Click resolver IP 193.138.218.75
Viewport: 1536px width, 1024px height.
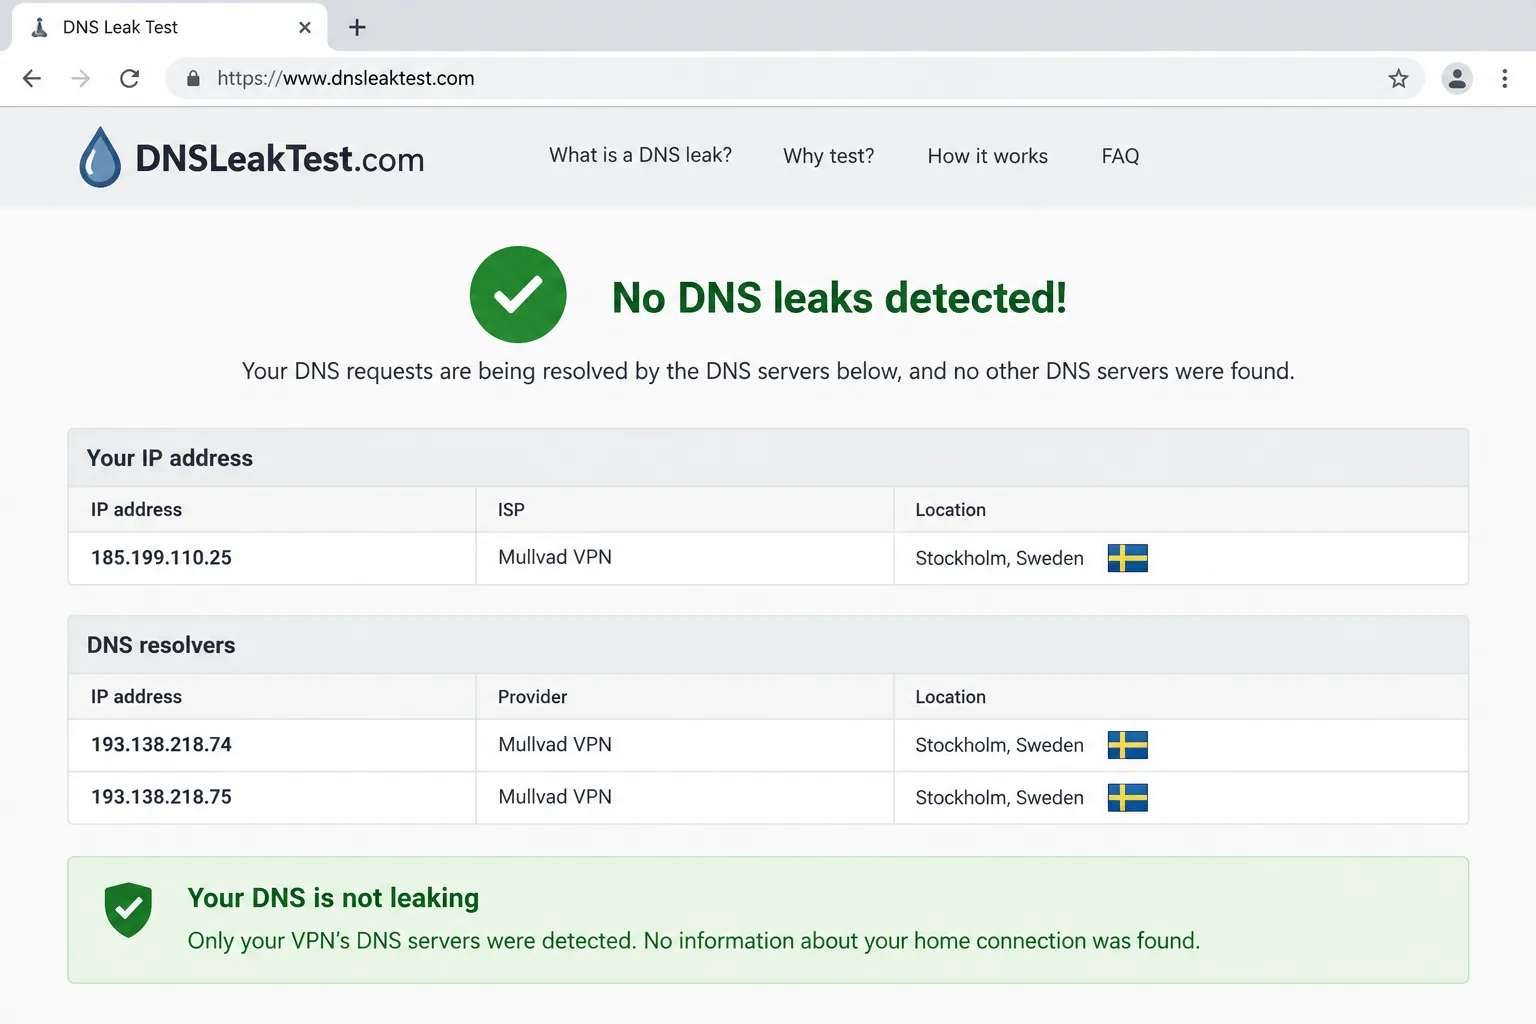point(161,796)
